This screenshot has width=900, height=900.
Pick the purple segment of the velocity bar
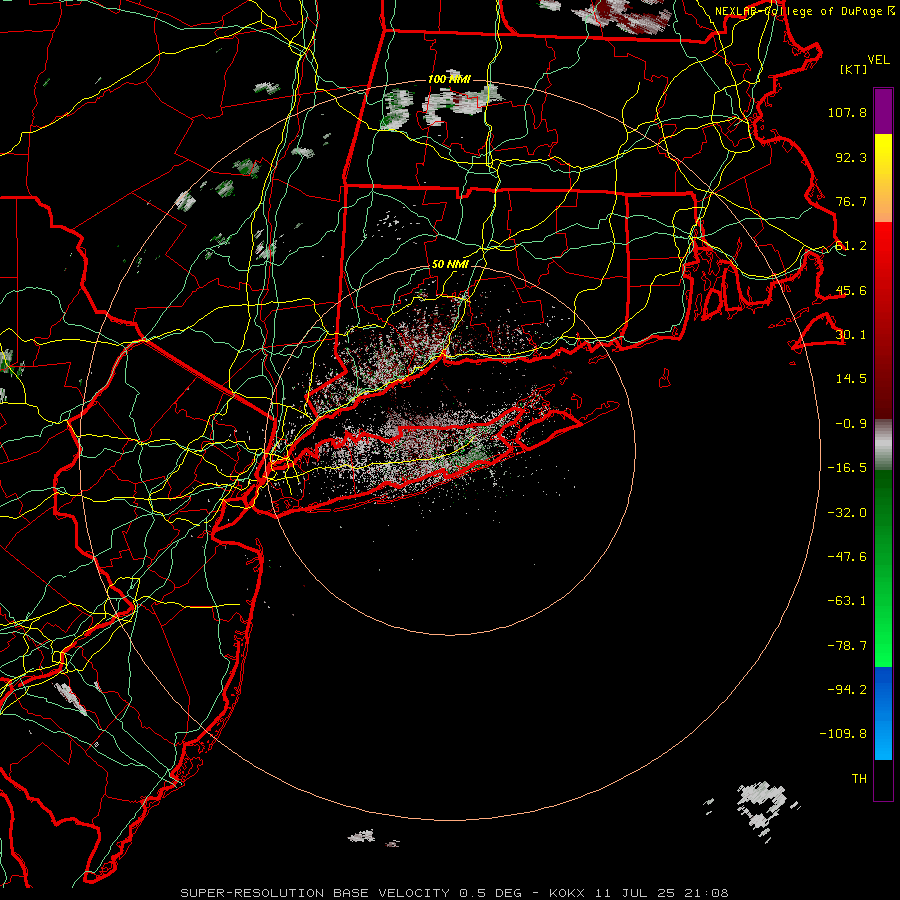click(x=883, y=111)
